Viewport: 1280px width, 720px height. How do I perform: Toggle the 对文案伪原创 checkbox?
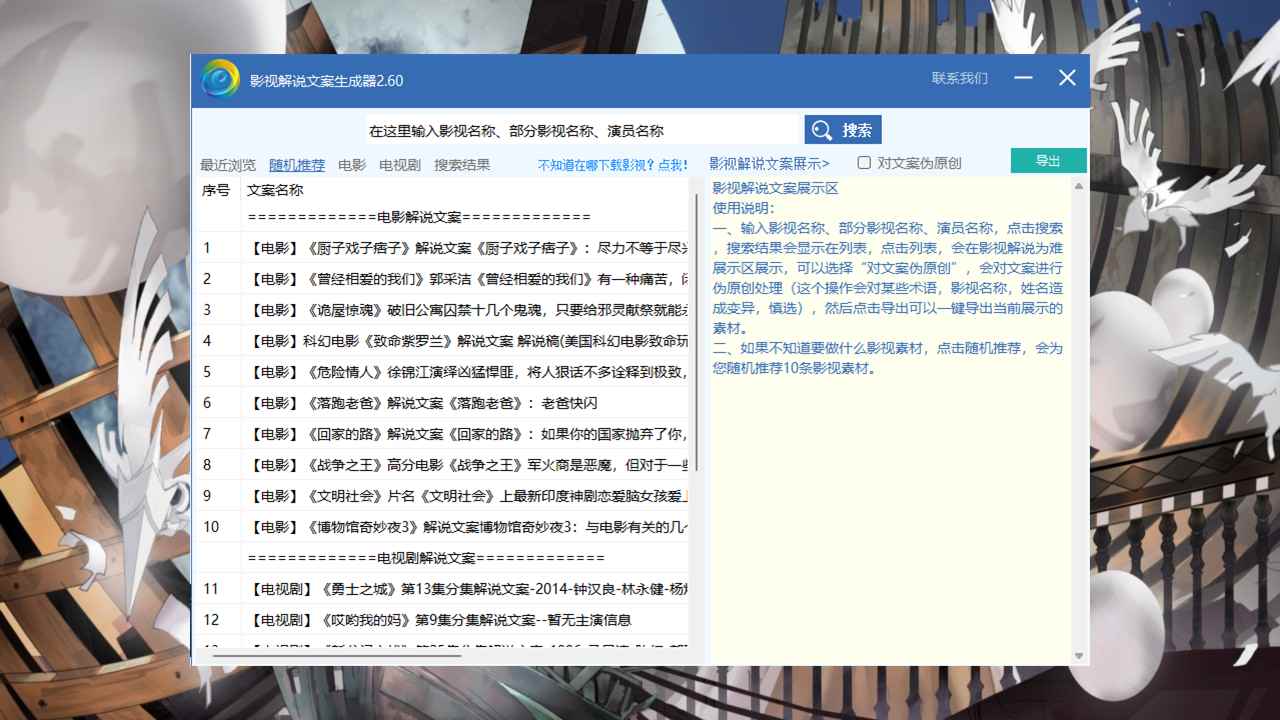pyautogui.click(x=864, y=162)
